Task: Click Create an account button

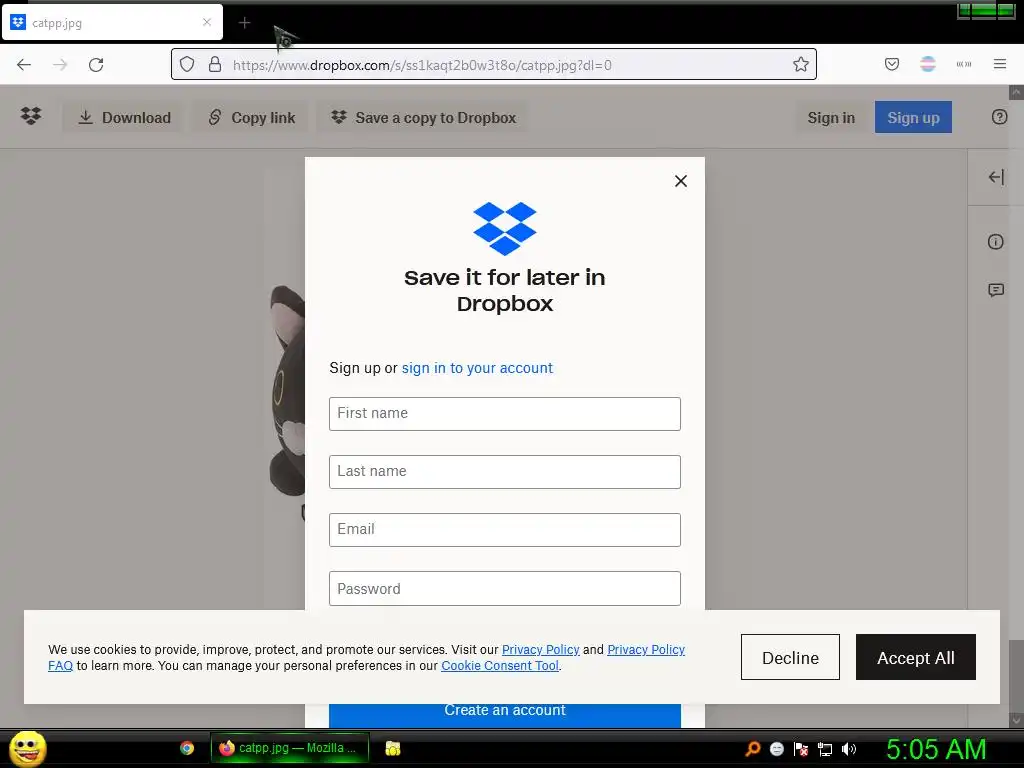Action: click(505, 714)
